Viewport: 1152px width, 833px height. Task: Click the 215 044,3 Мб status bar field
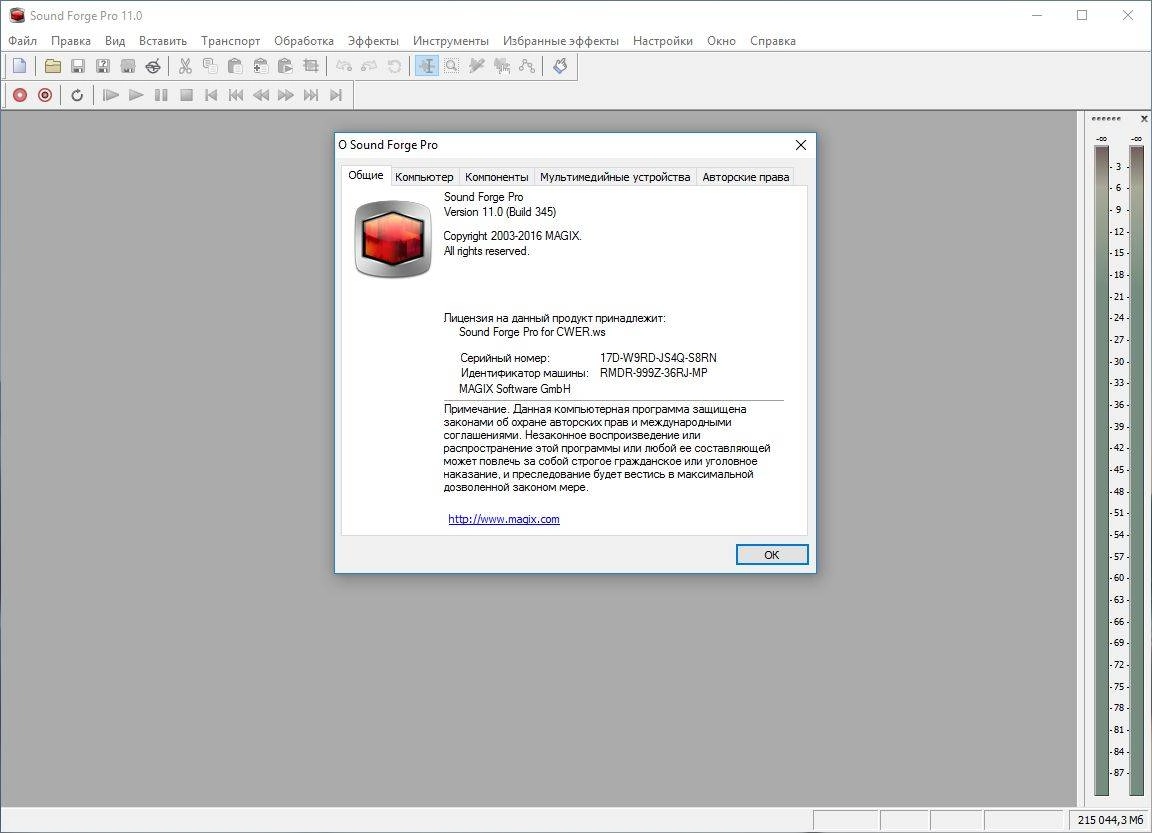click(1110, 820)
